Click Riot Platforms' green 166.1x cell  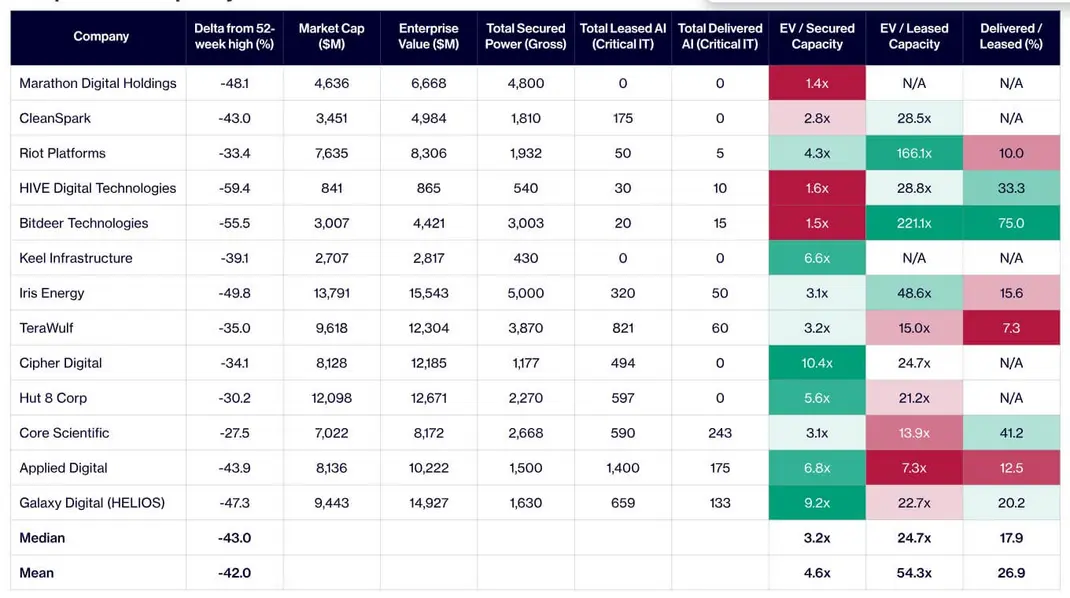click(x=914, y=153)
